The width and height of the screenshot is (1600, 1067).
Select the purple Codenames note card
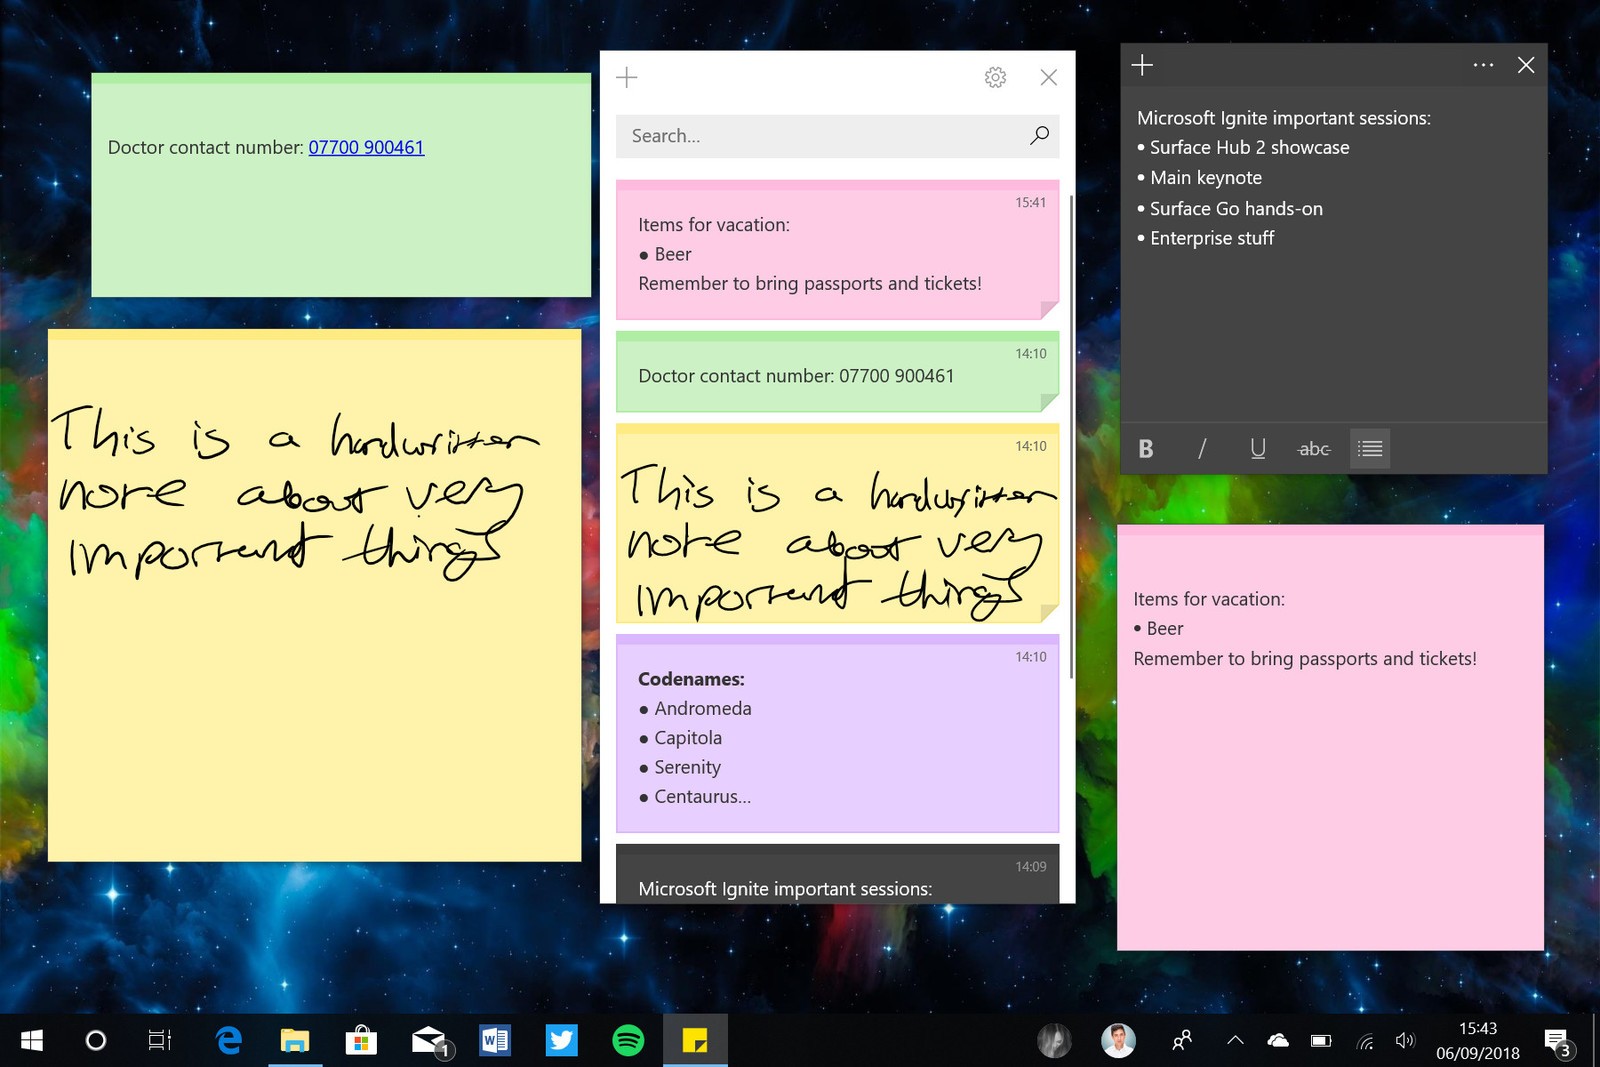pos(837,735)
